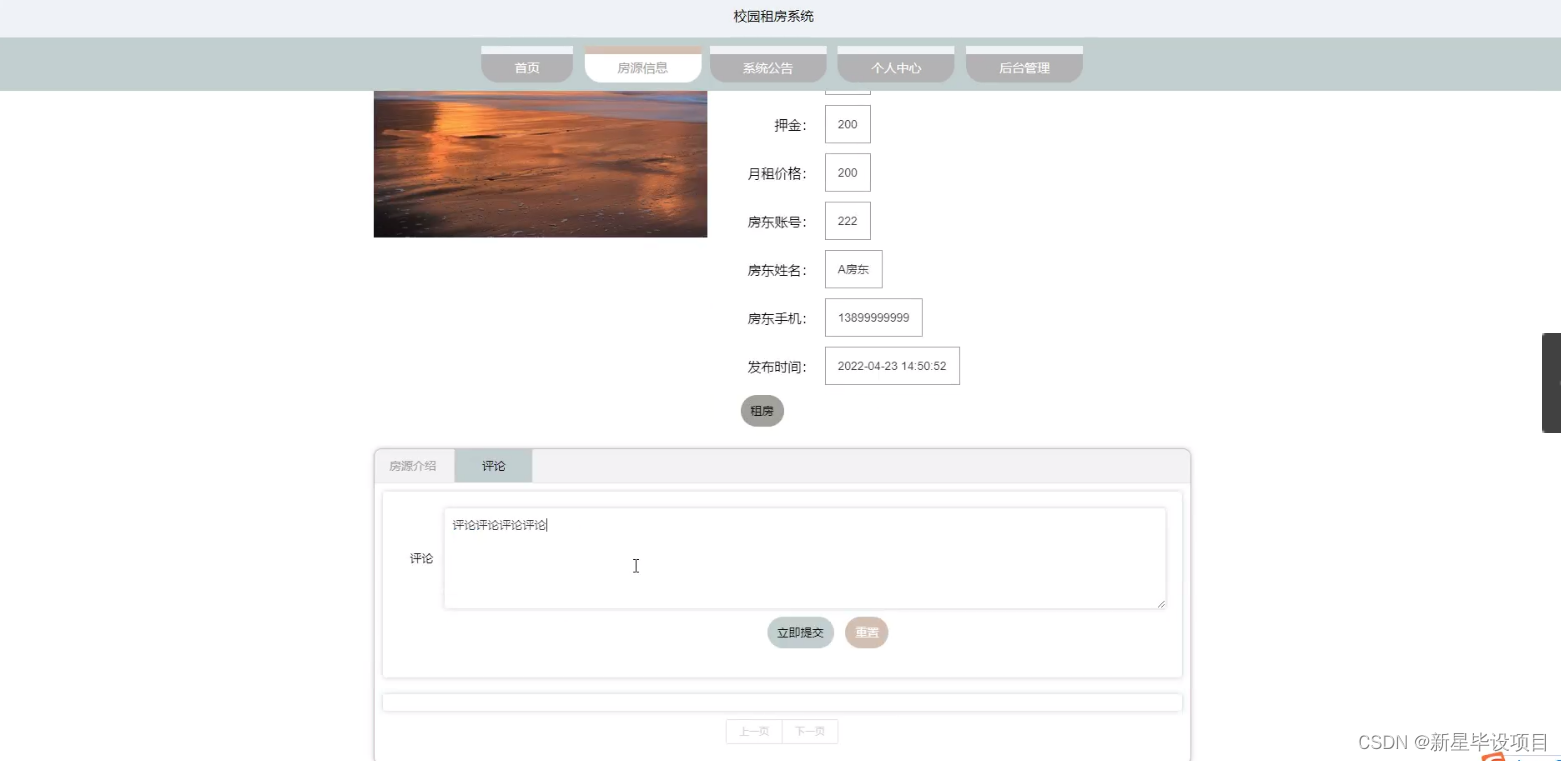
Task: Go to previous page with 上一页
Action: coord(754,732)
